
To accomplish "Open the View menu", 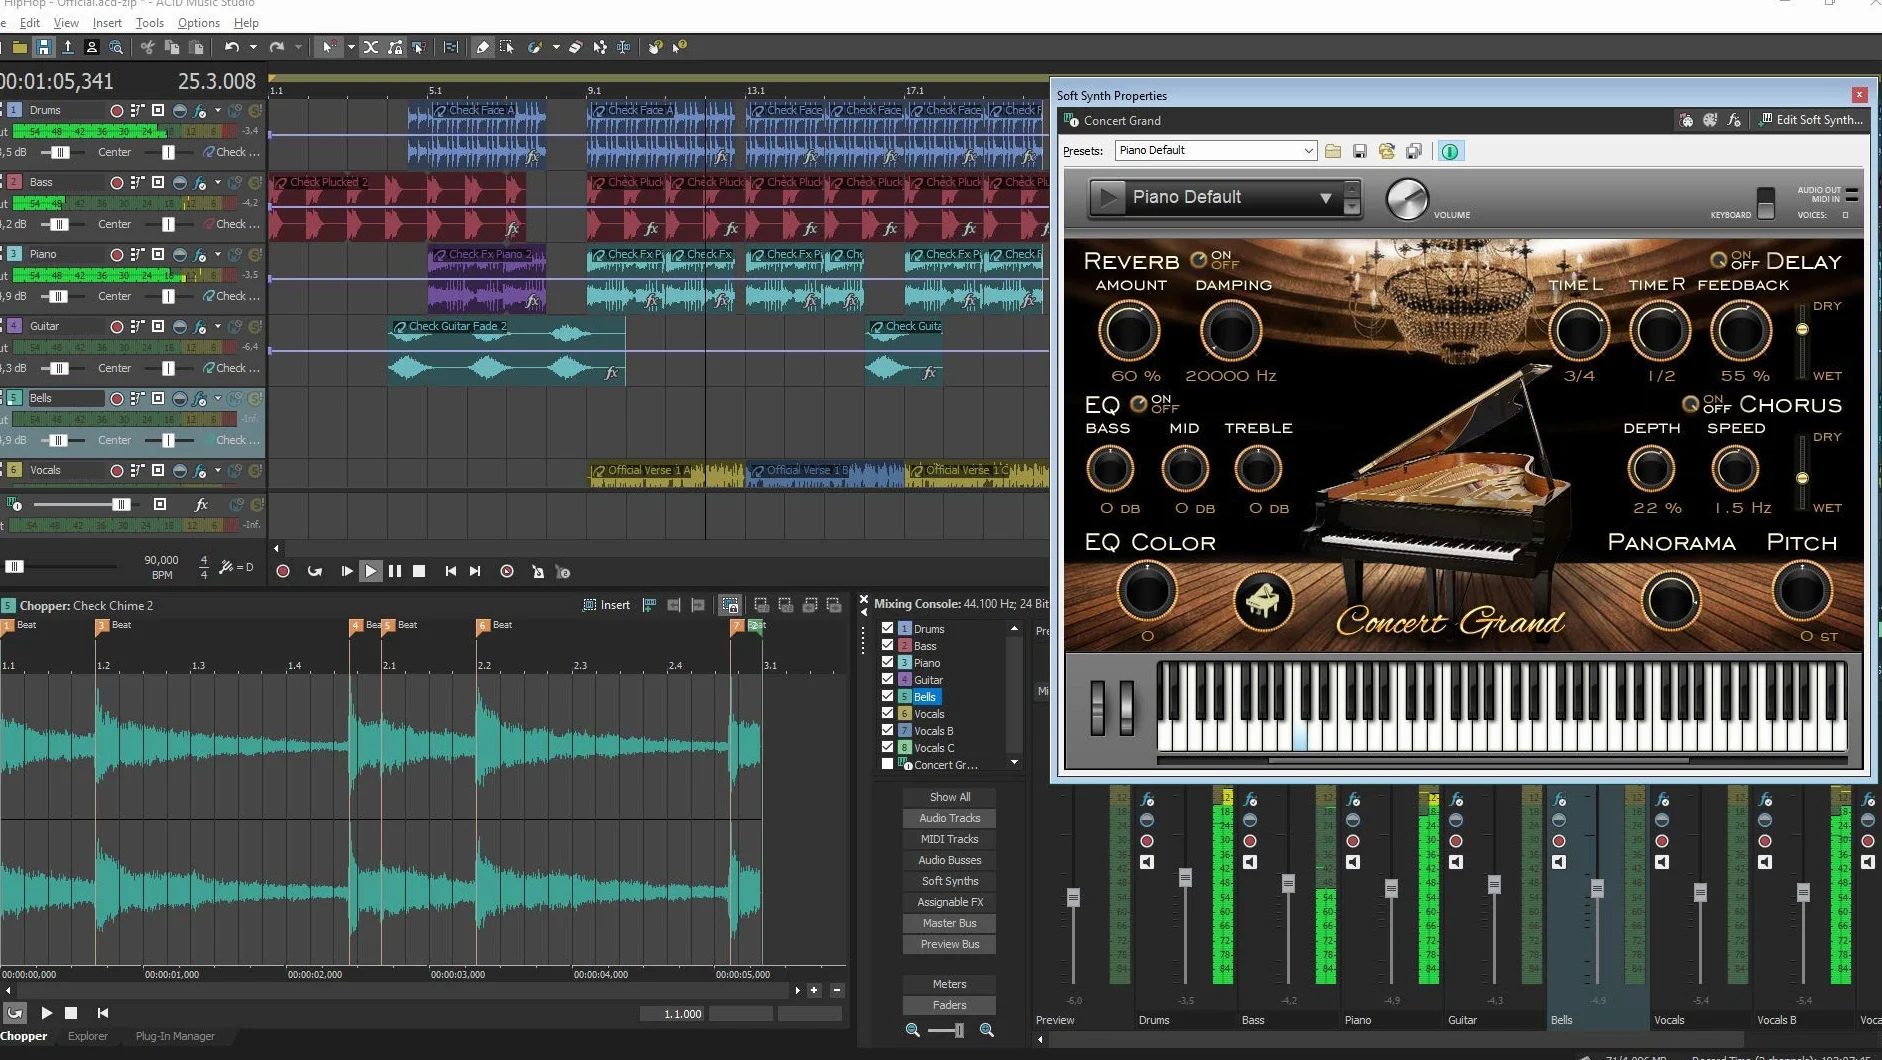I will [66, 22].
